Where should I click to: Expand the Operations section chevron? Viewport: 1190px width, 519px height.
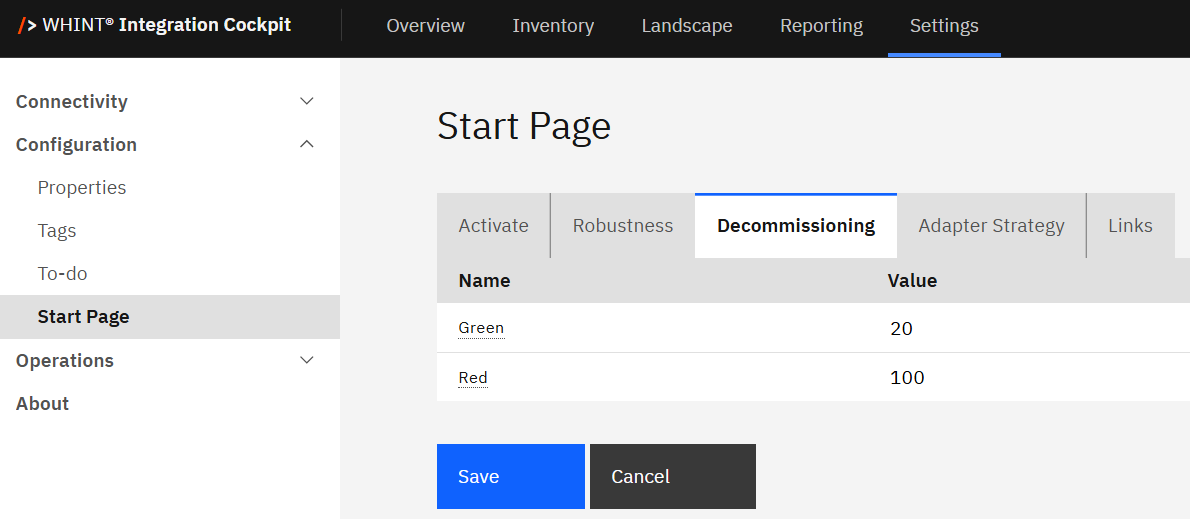(x=307, y=360)
